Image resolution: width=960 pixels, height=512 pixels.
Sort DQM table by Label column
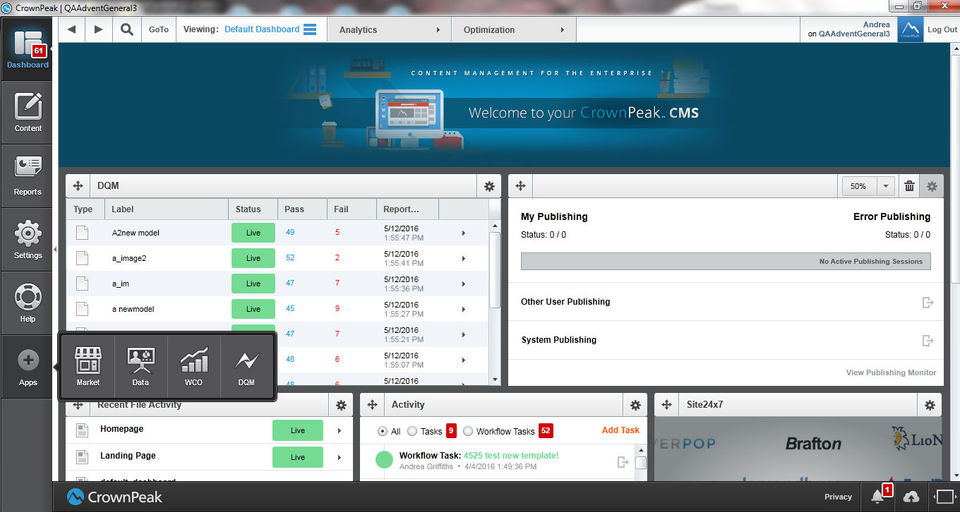[x=167, y=209]
